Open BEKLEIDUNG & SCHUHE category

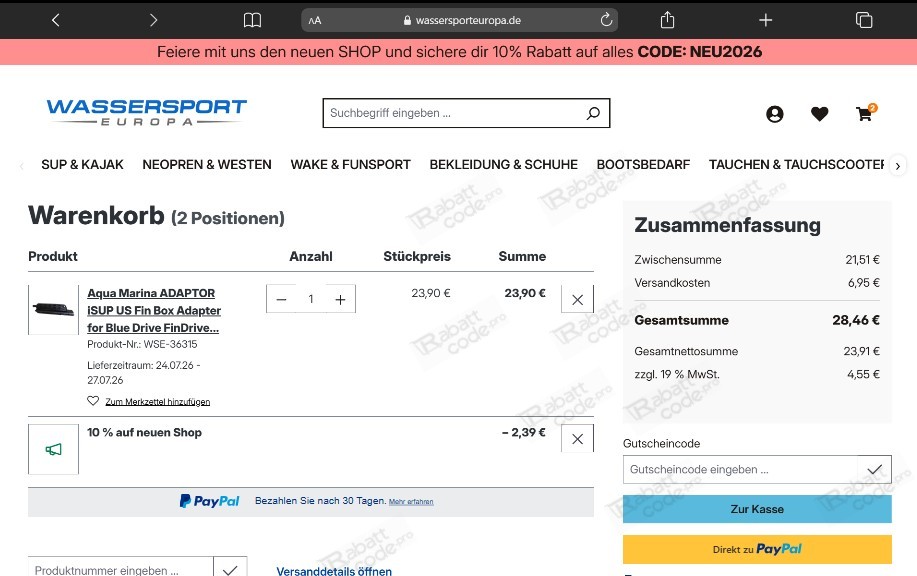click(504, 165)
